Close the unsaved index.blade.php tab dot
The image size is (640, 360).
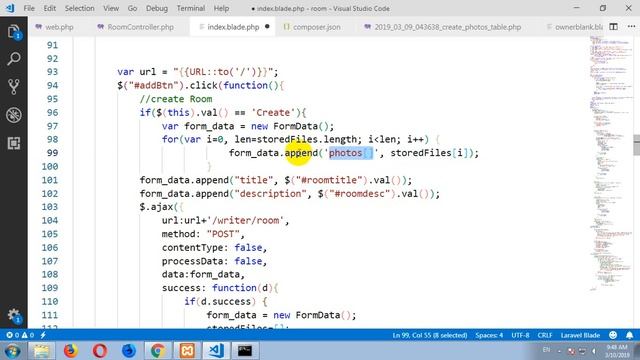[267, 27]
